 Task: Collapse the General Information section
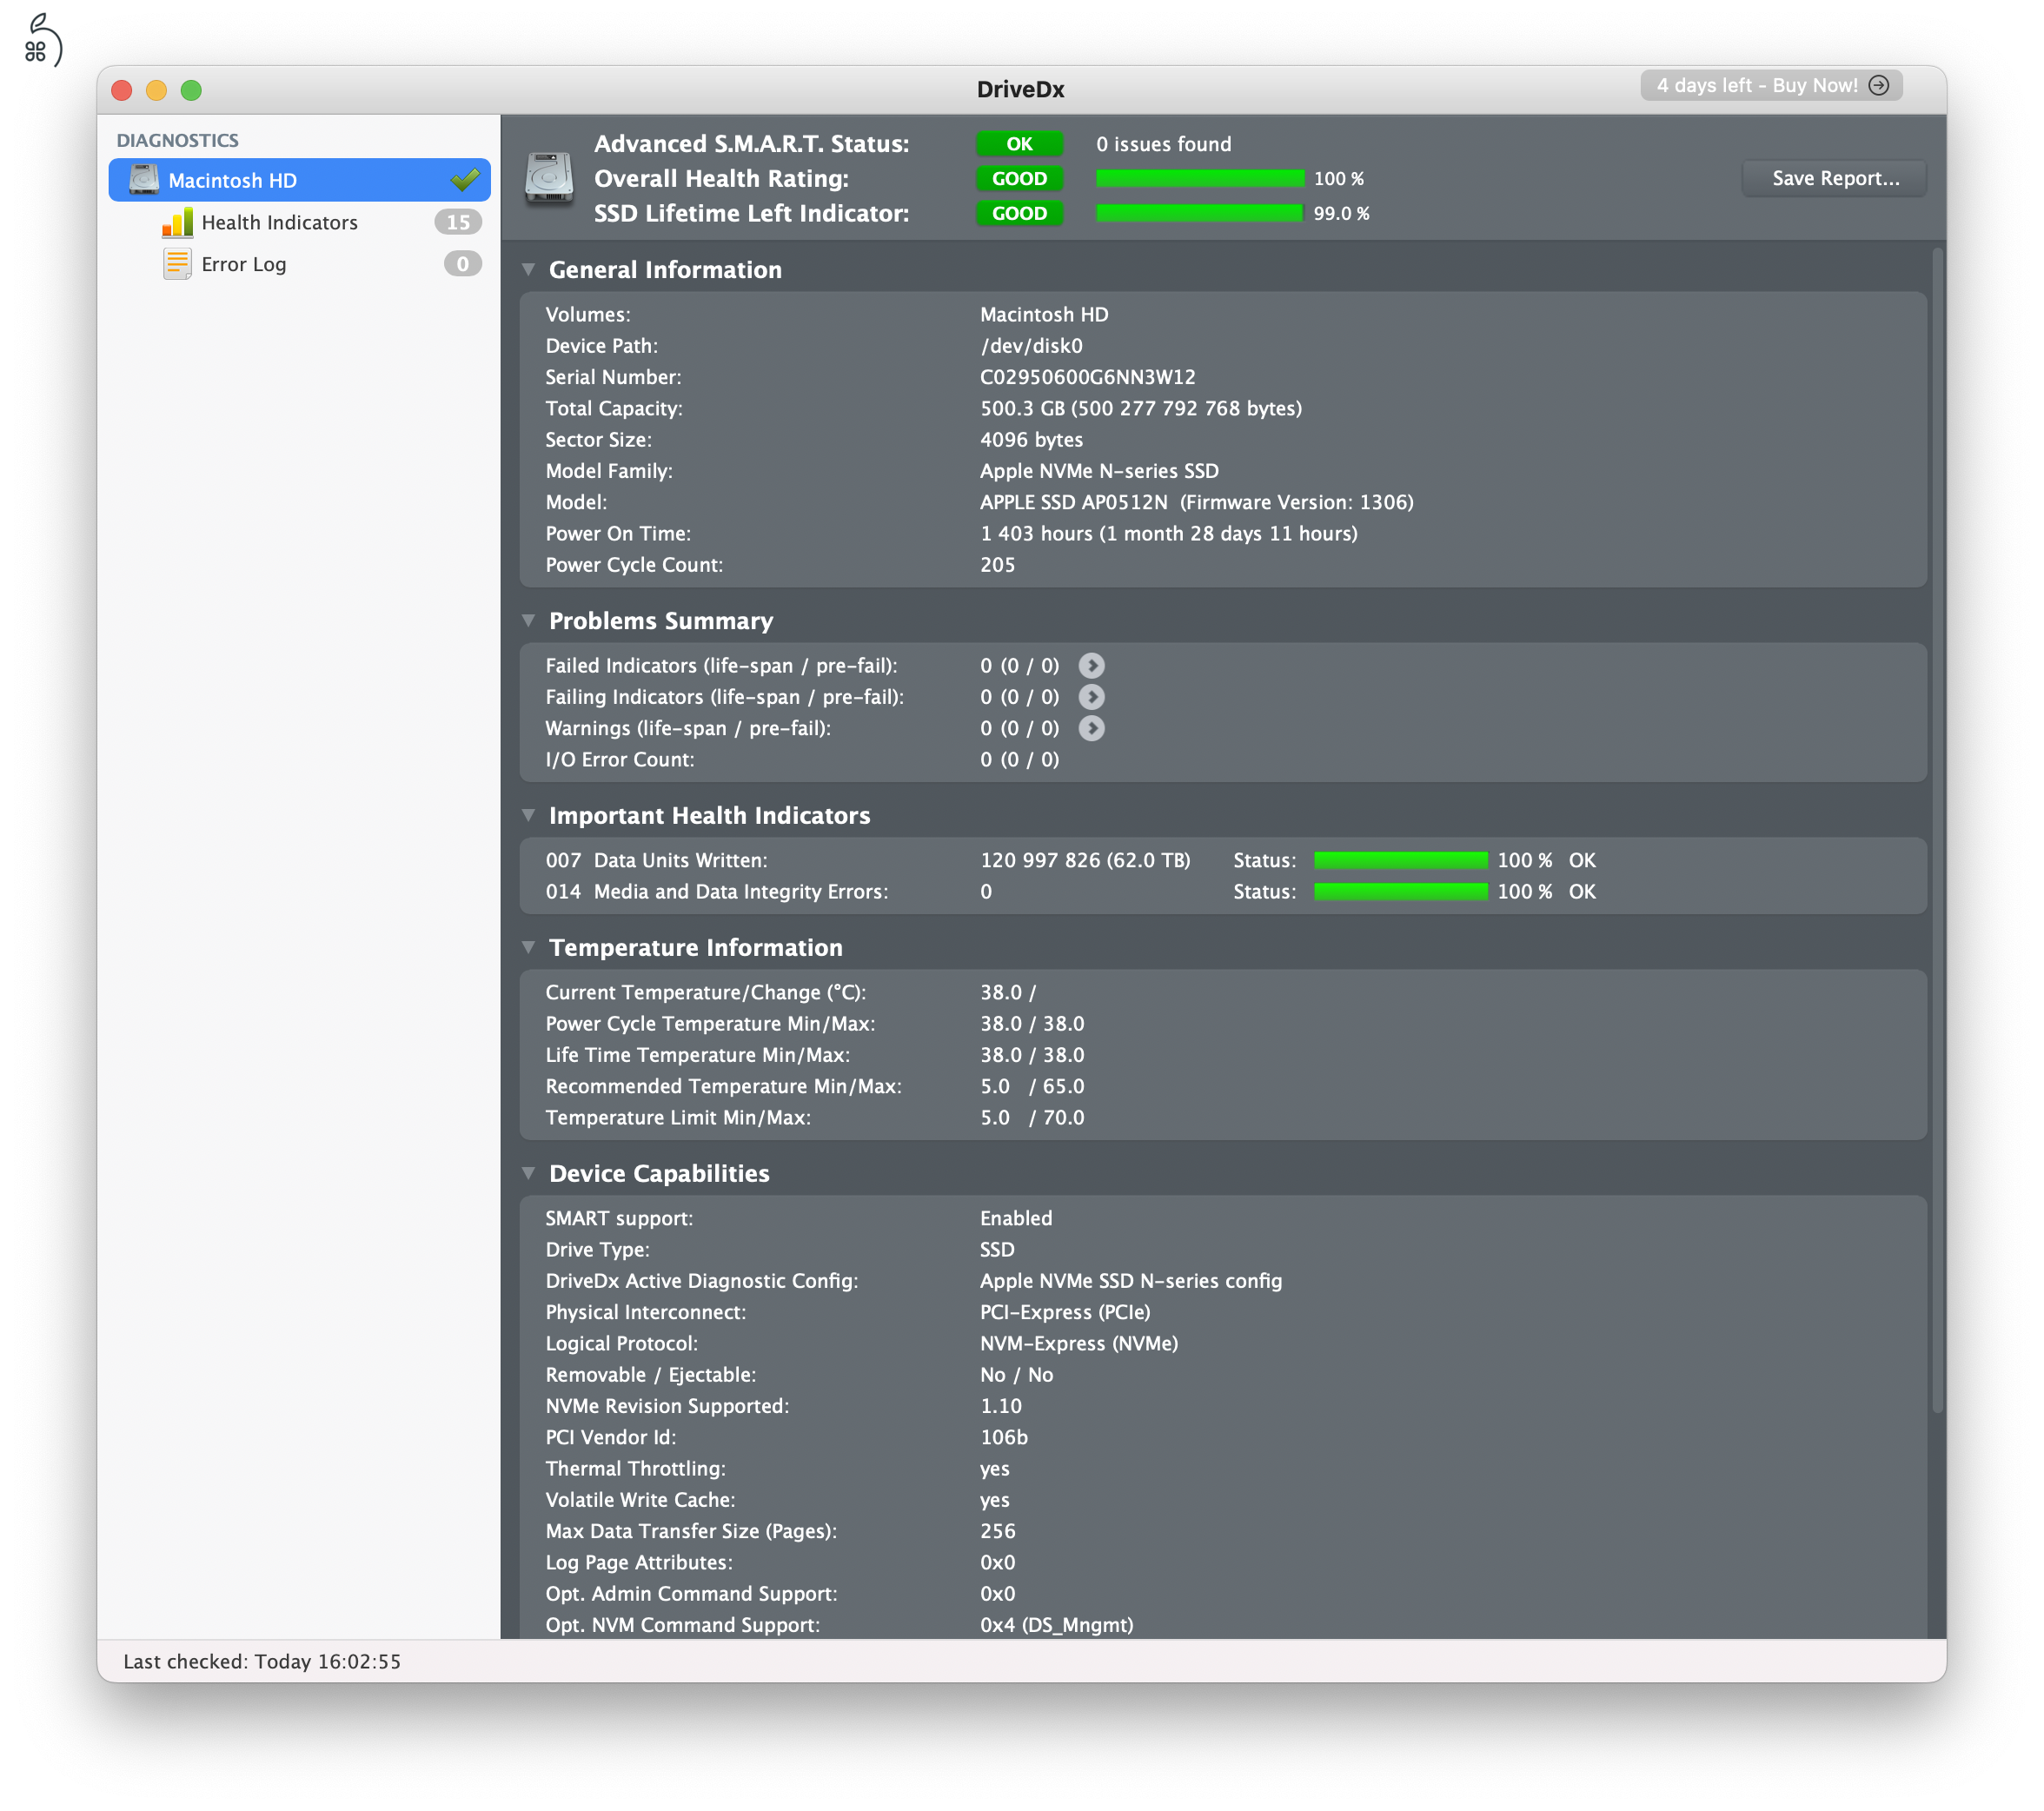[528, 269]
